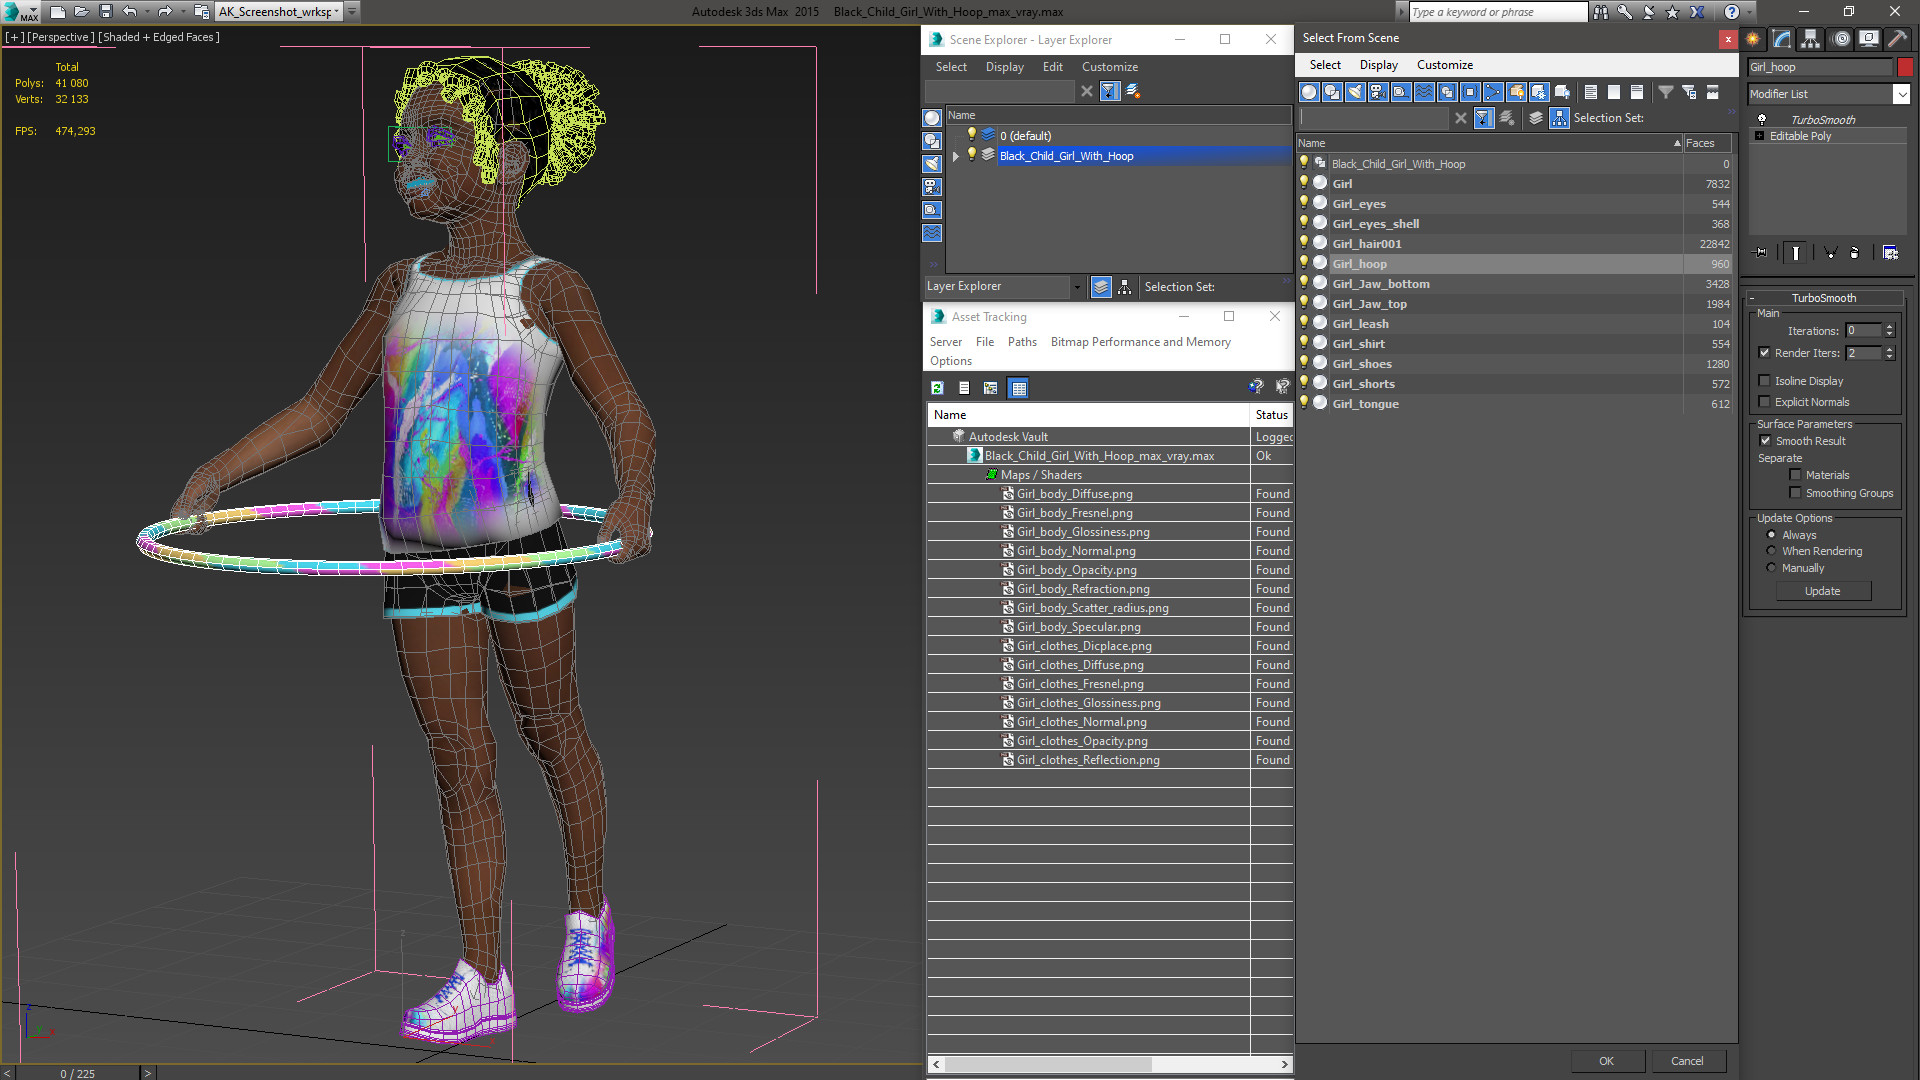Open Select menu in Scene Explorer

(x=951, y=67)
